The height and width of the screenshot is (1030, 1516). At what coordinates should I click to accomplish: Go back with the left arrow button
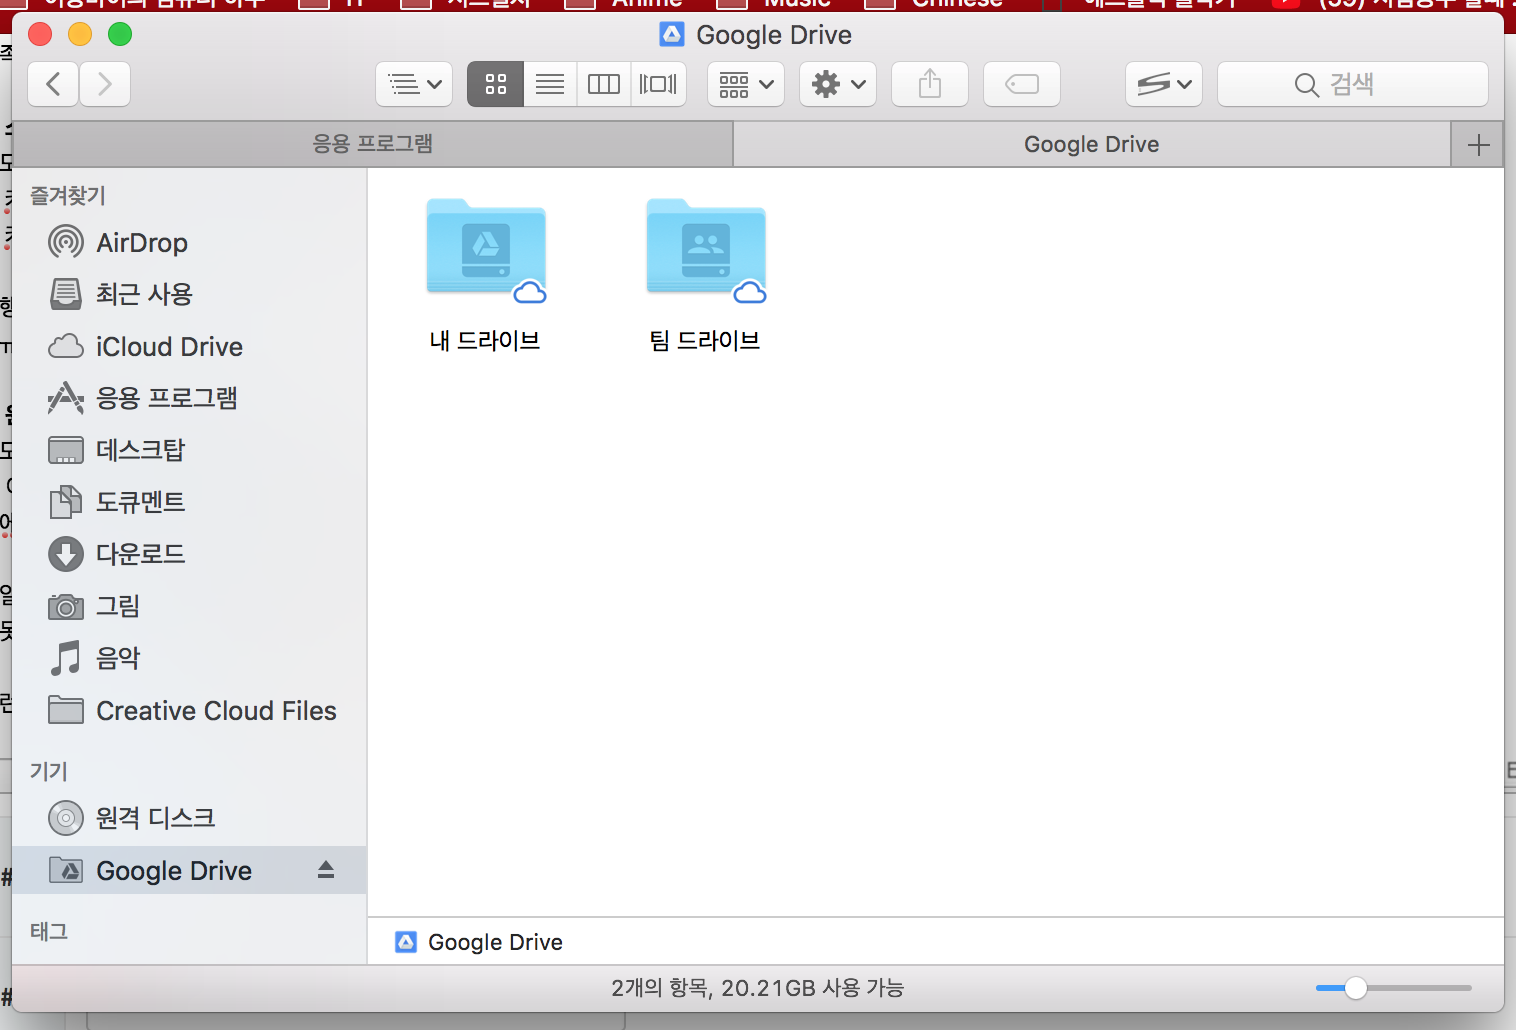54,84
